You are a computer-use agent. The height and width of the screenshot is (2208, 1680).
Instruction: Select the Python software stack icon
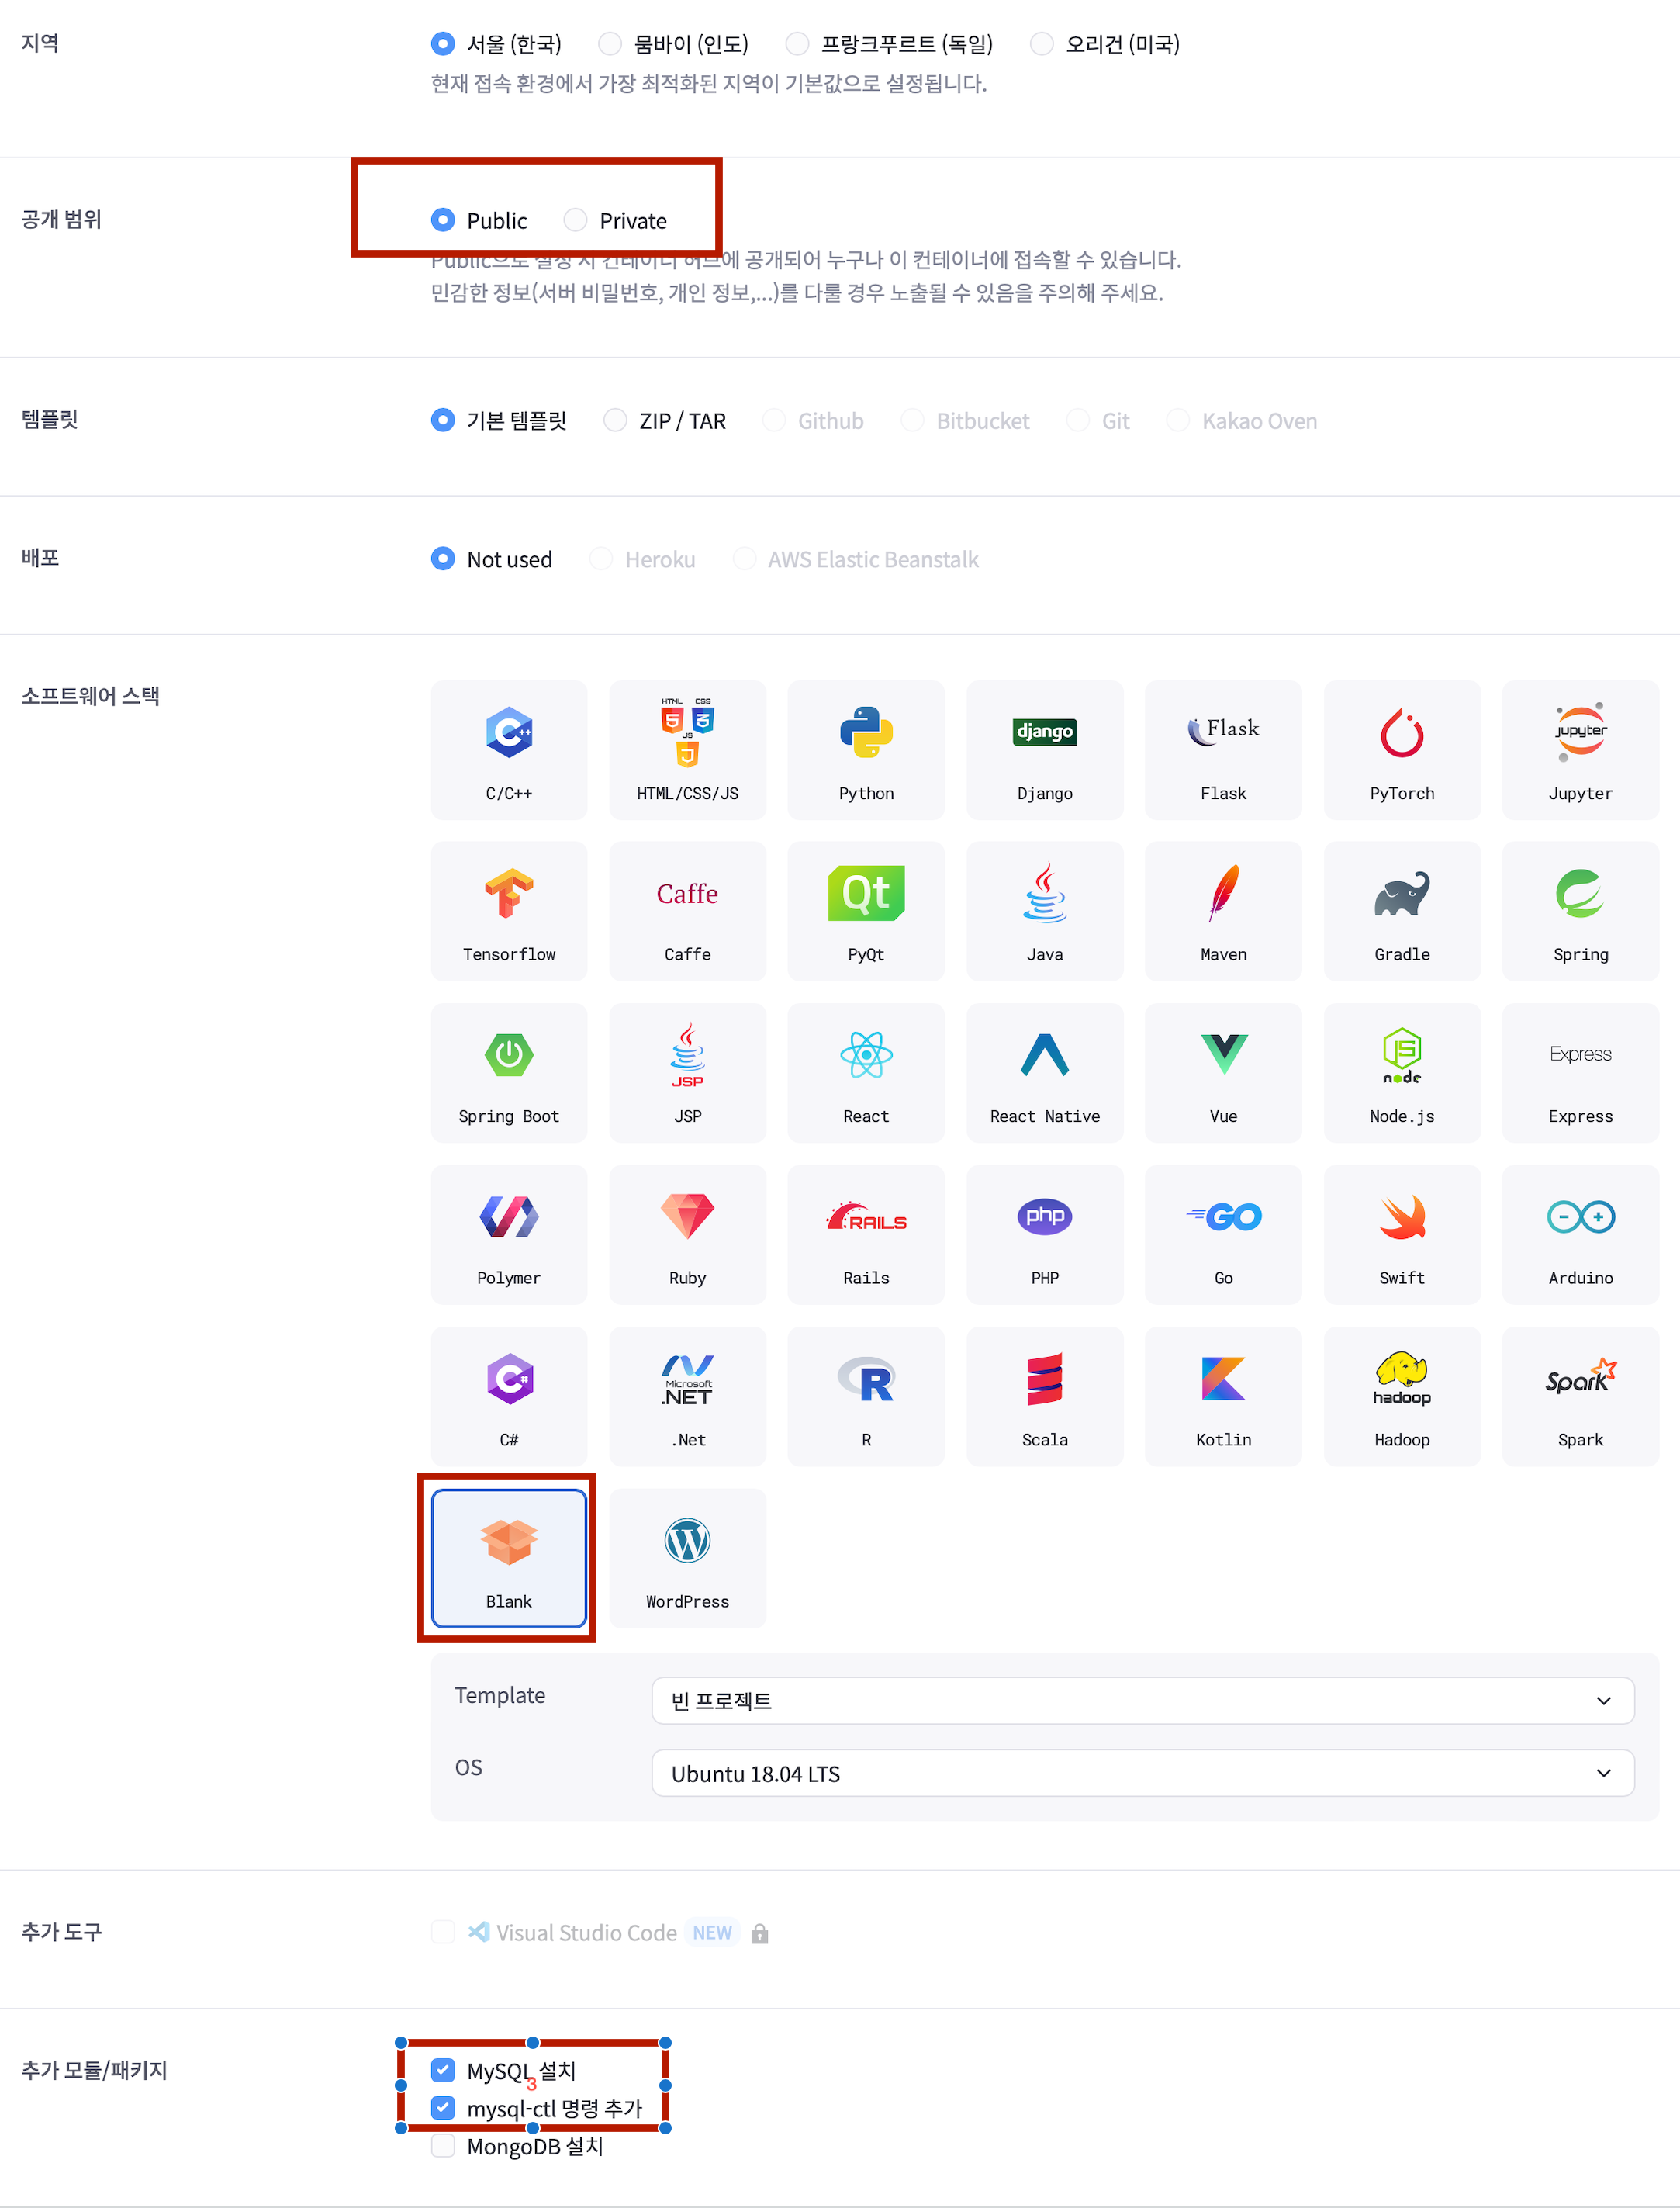865,750
